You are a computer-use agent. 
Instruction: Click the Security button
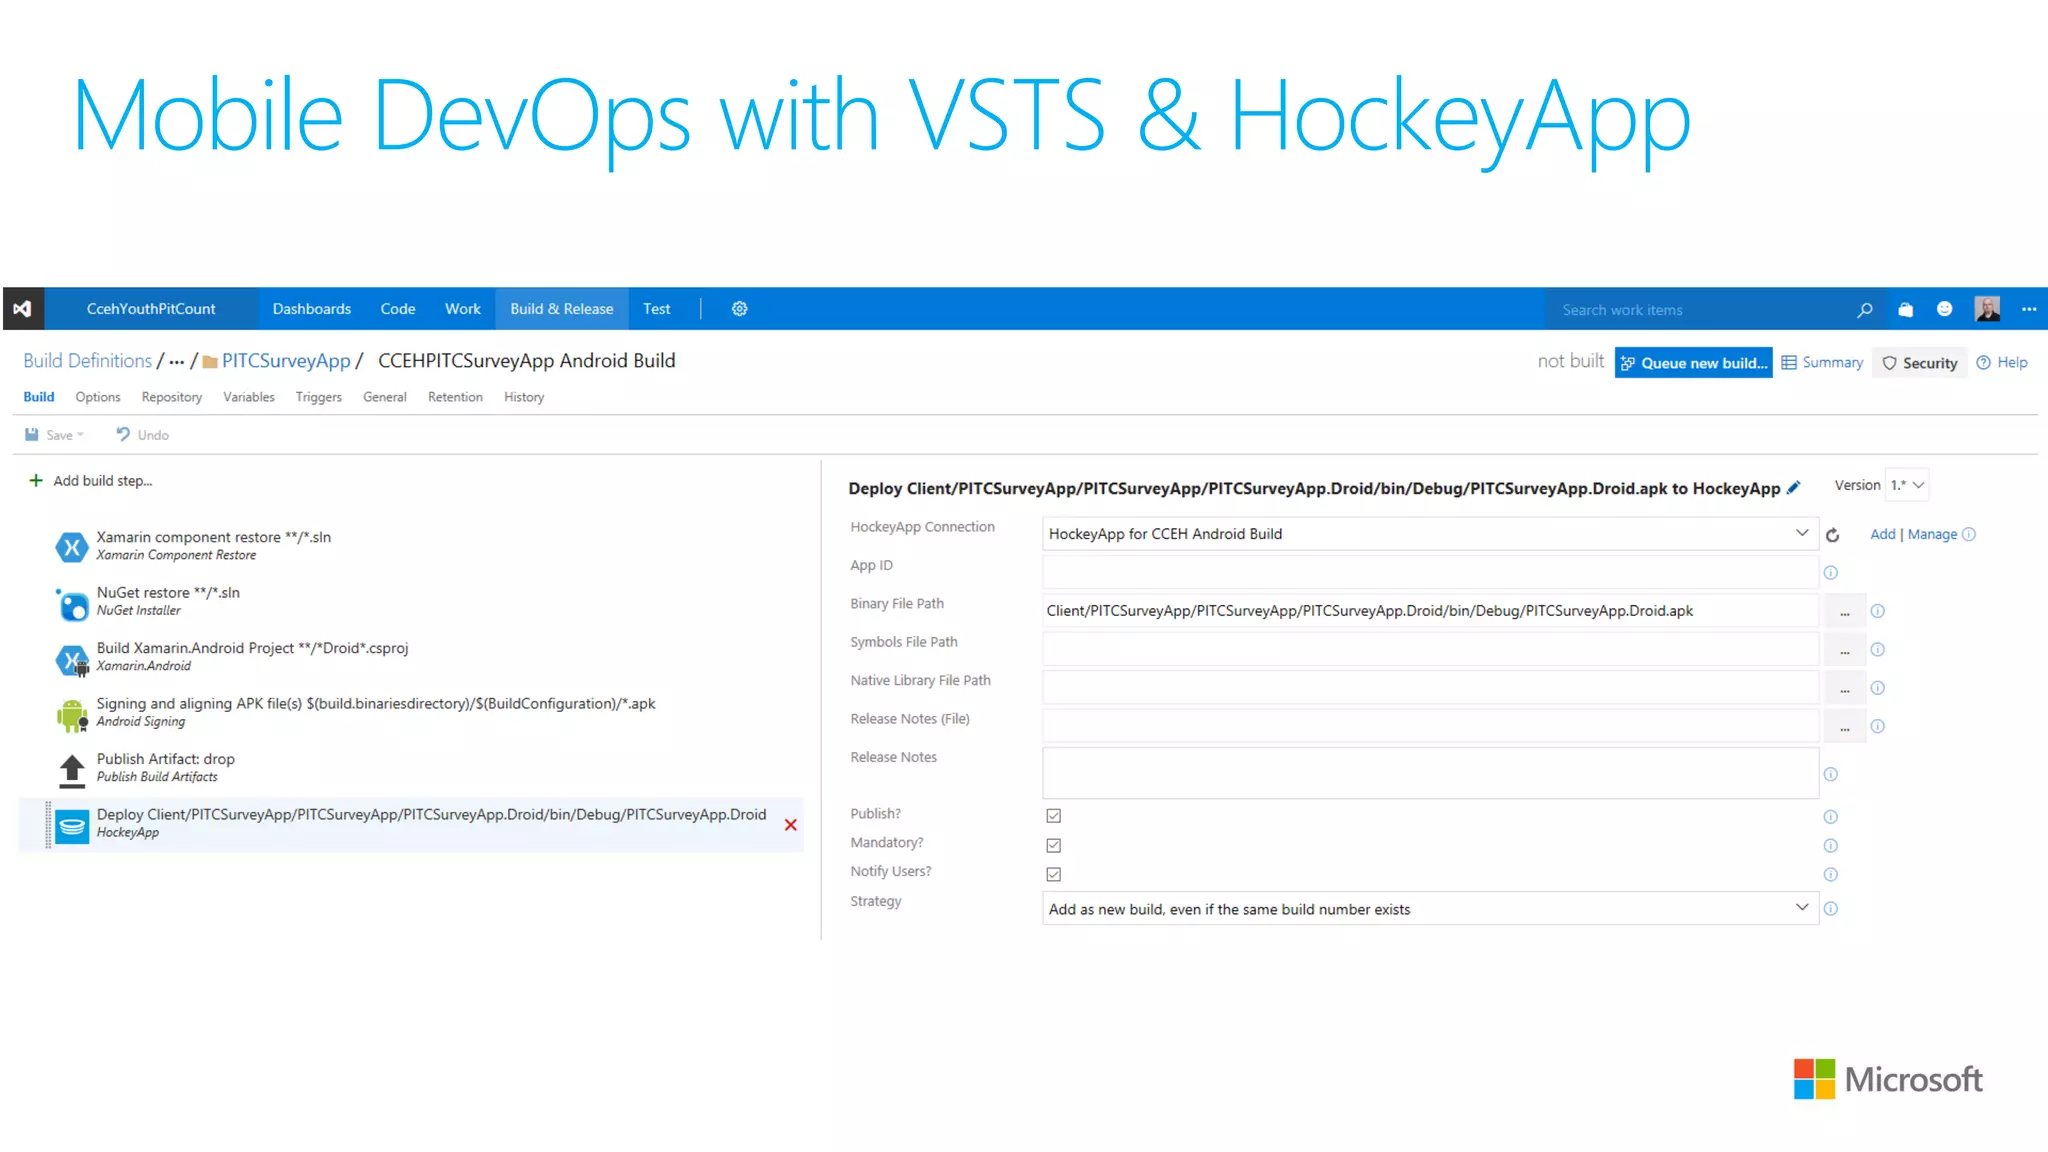pyautogui.click(x=1920, y=363)
